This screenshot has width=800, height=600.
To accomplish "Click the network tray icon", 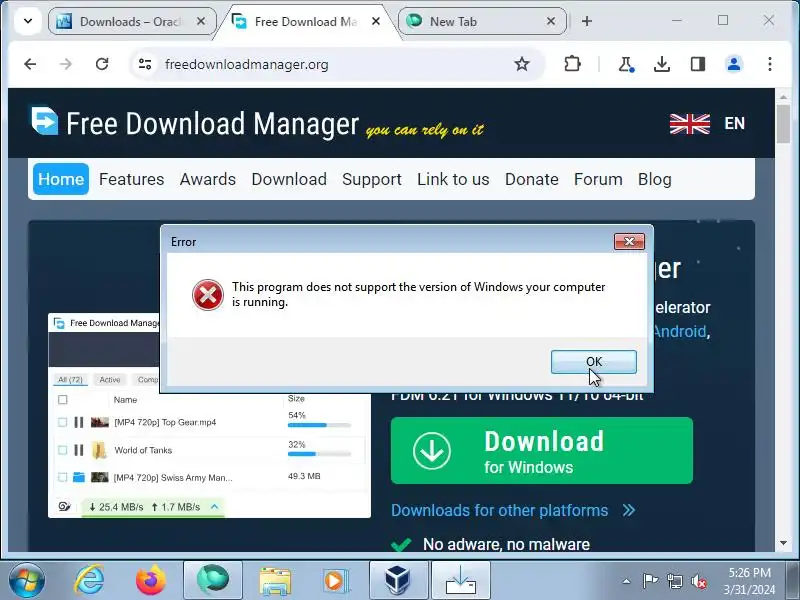I will click(674, 581).
